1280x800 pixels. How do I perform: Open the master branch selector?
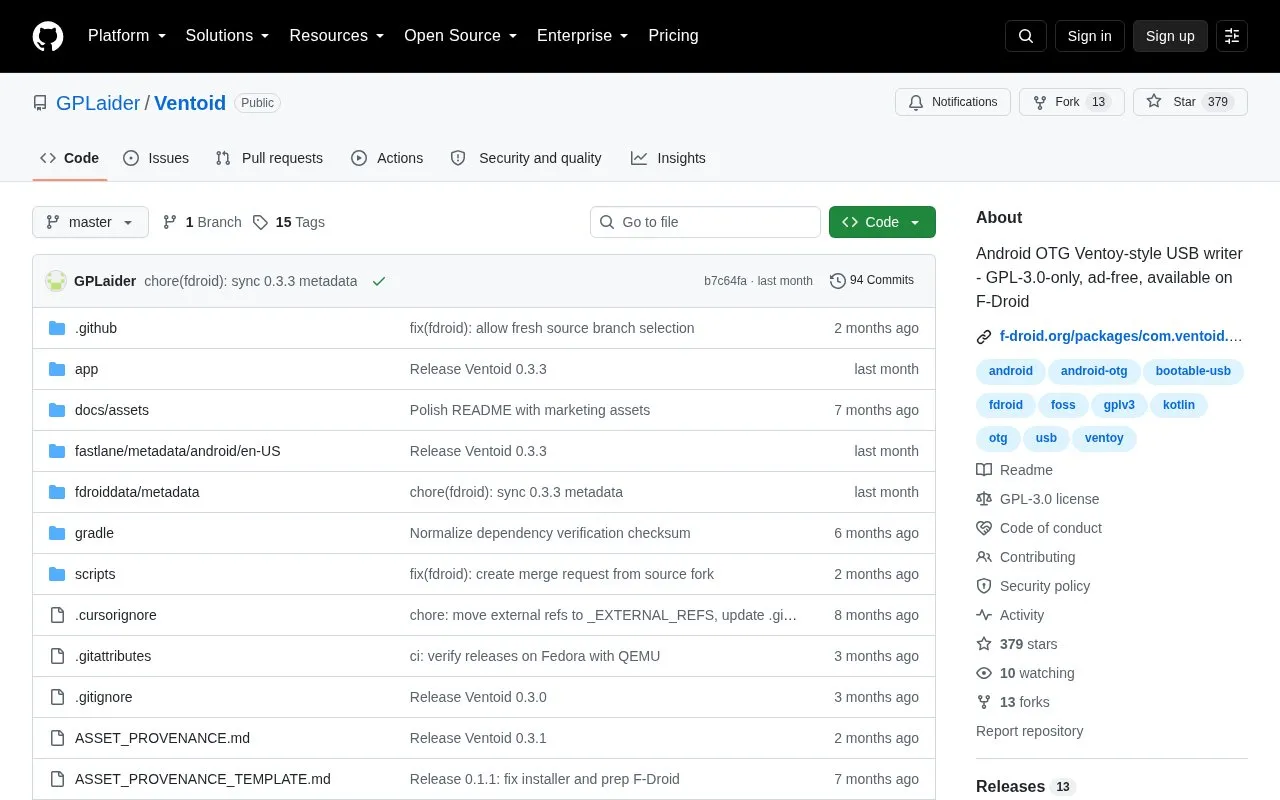tap(90, 222)
